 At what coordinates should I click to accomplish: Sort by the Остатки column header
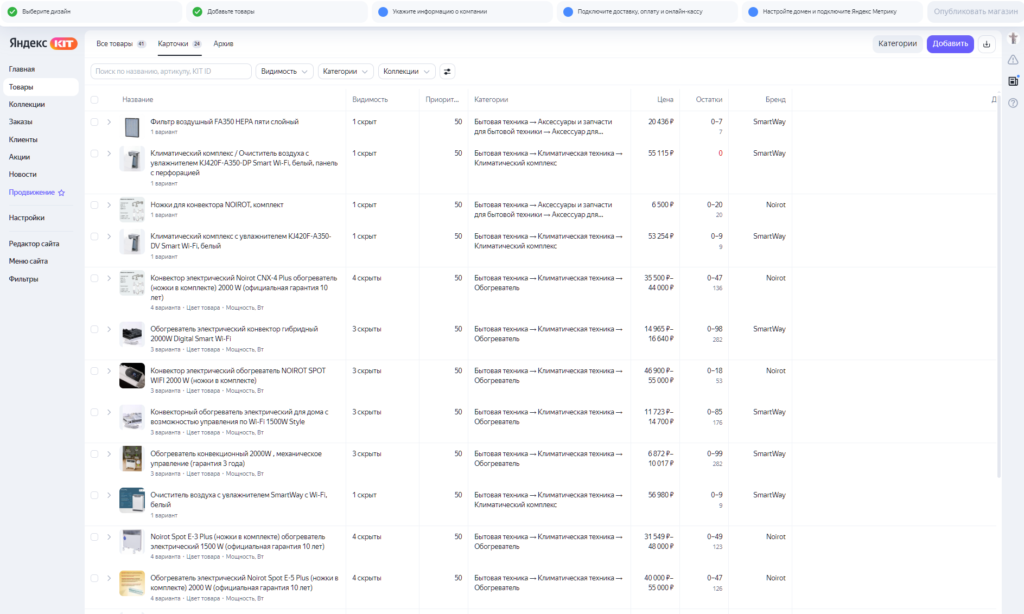coord(709,100)
